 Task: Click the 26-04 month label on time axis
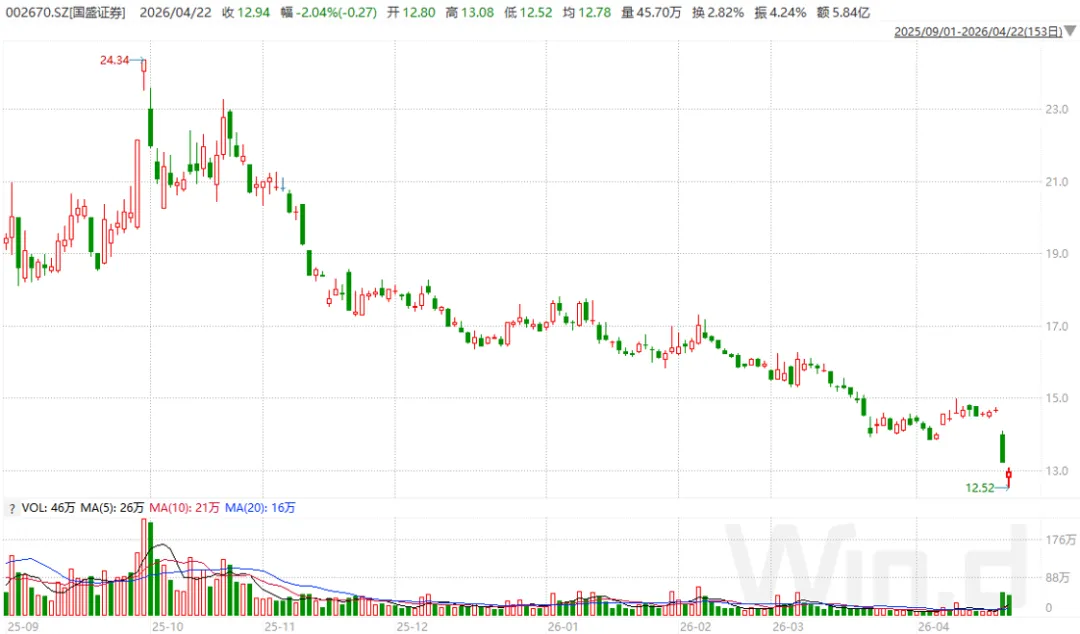point(933,626)
